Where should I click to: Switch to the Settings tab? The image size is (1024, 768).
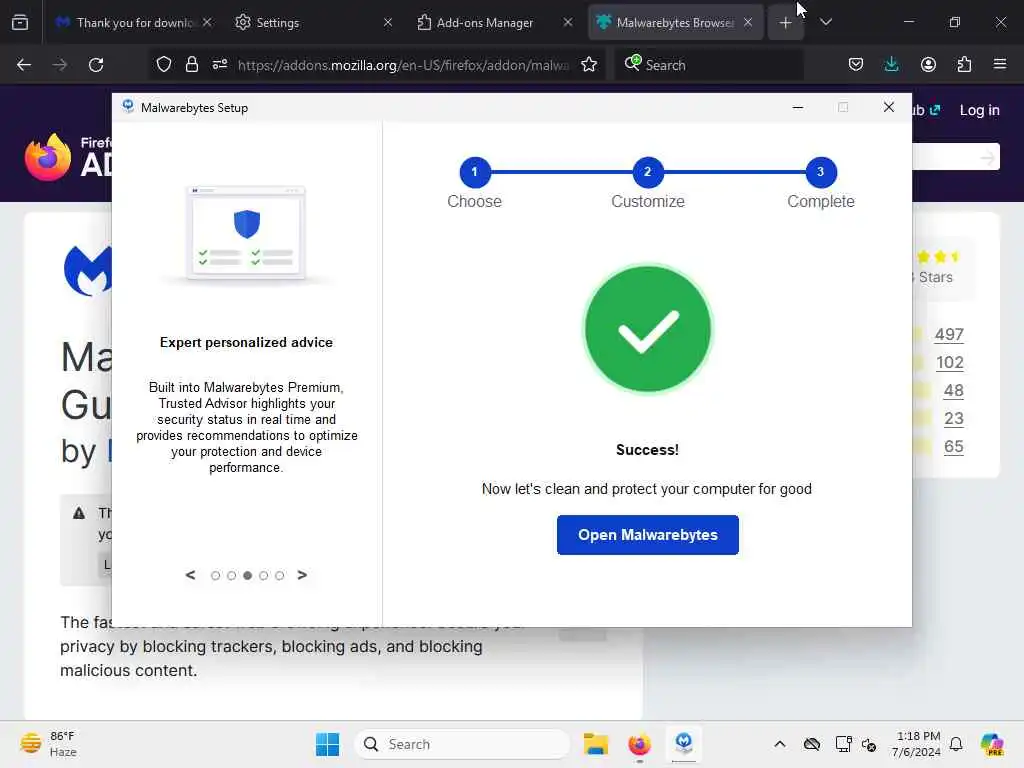click(277, 22)
